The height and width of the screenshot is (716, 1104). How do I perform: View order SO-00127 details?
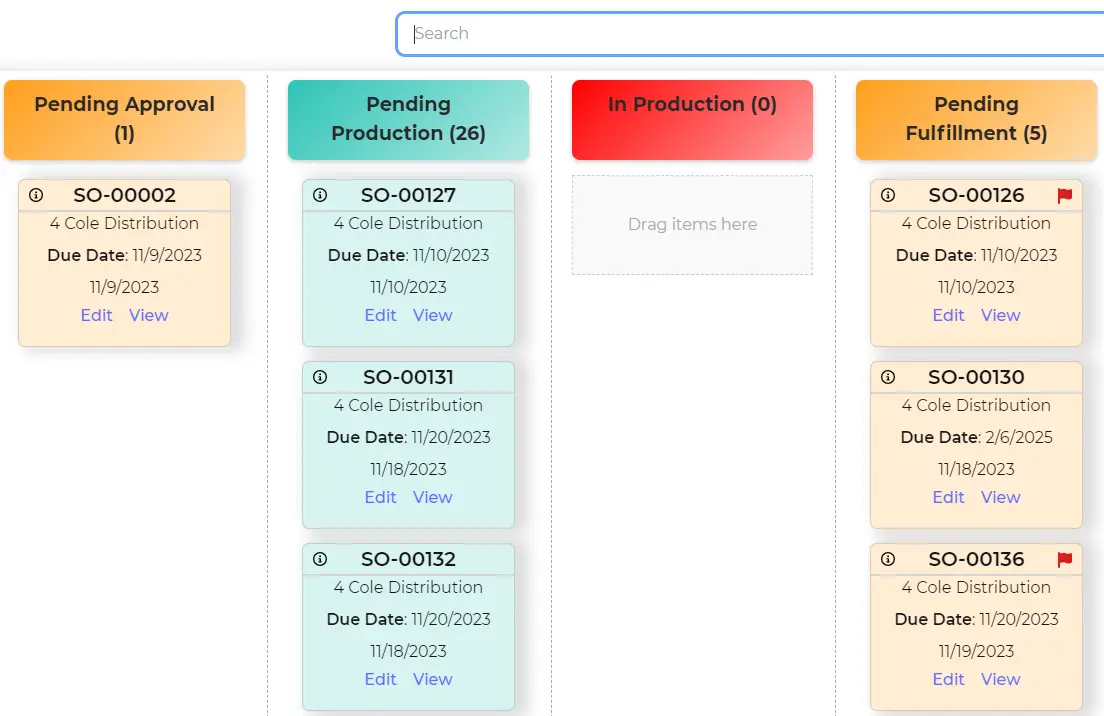pos(432,315)
